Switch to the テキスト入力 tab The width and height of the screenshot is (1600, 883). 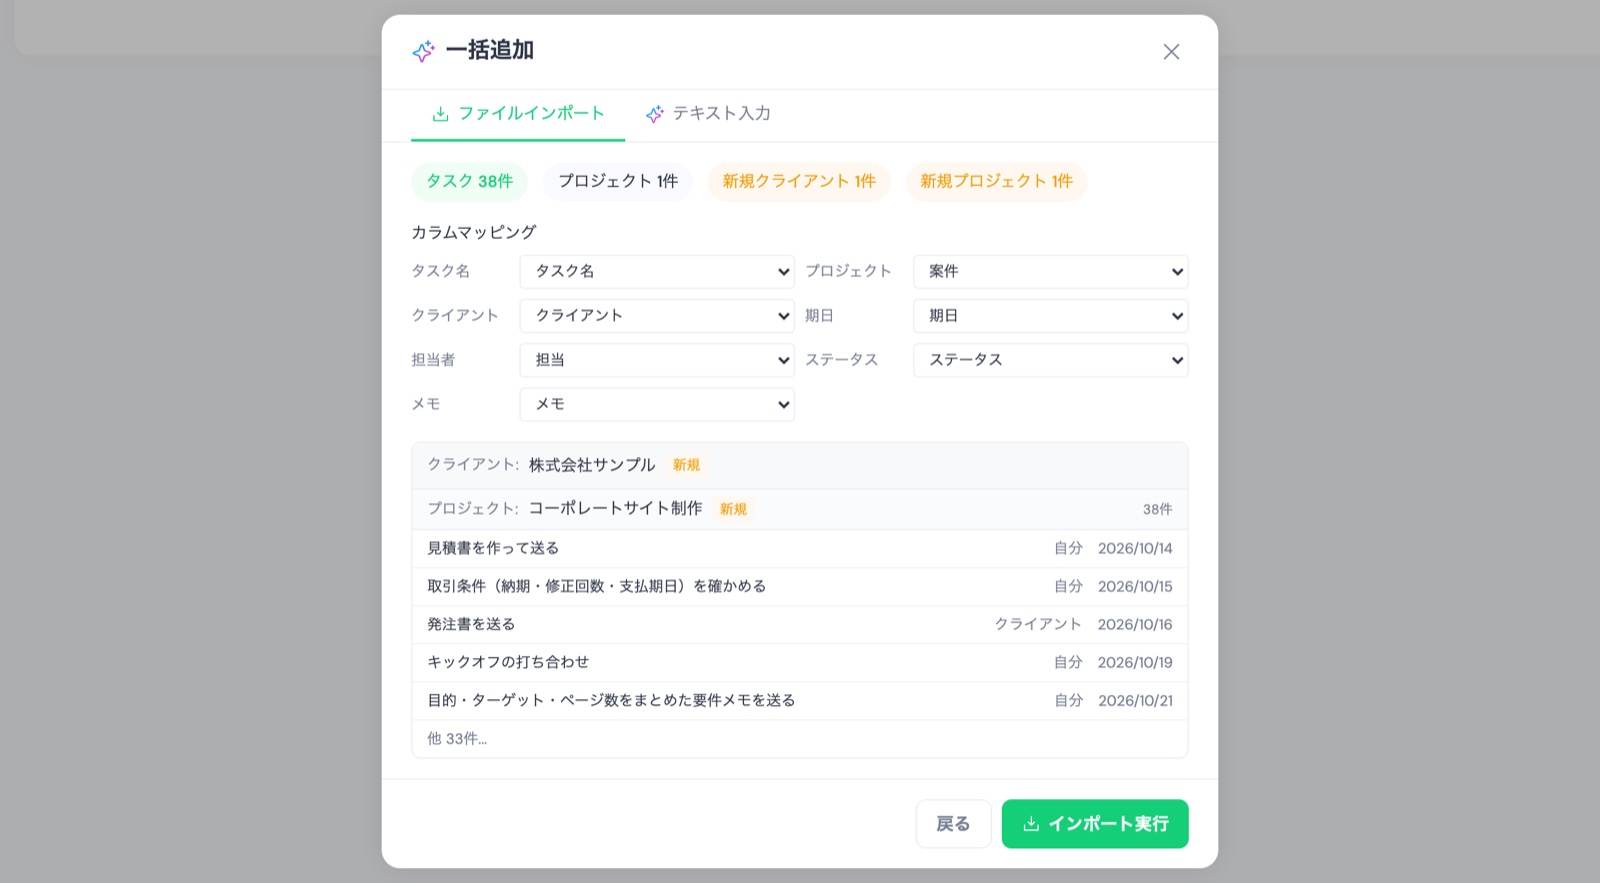708,114
